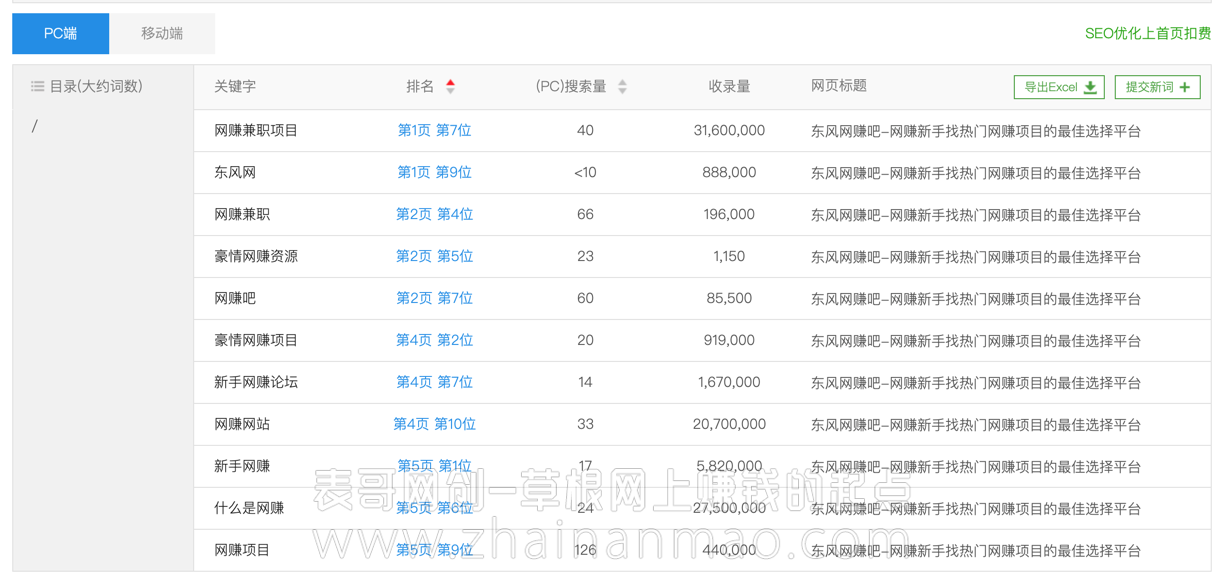Open ranking link 第5页 第1位 for 新手网赚

coord(434,466)
